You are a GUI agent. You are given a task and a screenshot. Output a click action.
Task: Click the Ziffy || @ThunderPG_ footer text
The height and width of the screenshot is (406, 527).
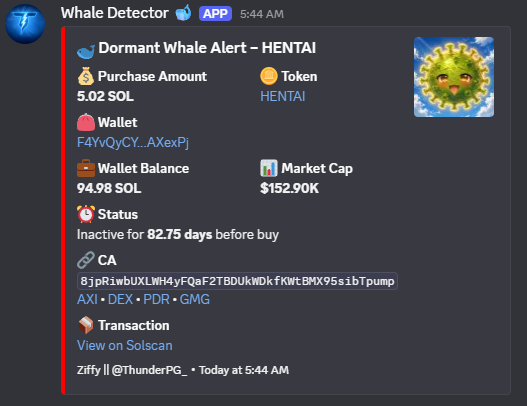[x=132, y=370]
